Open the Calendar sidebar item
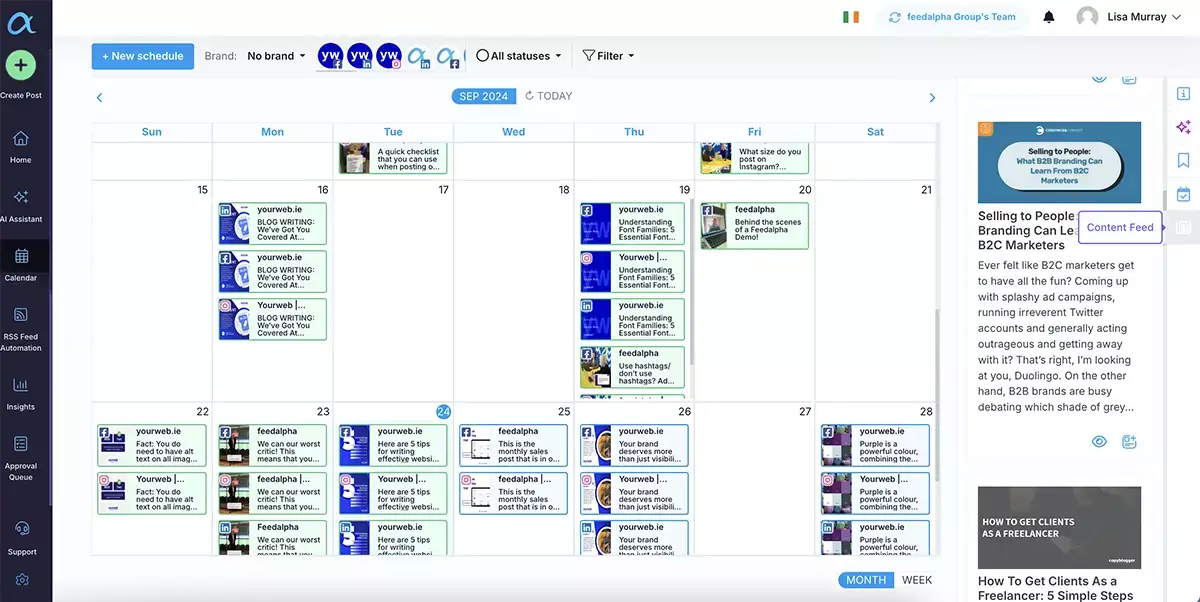This screenshot has width=1200, height=602. pos(21,264)
